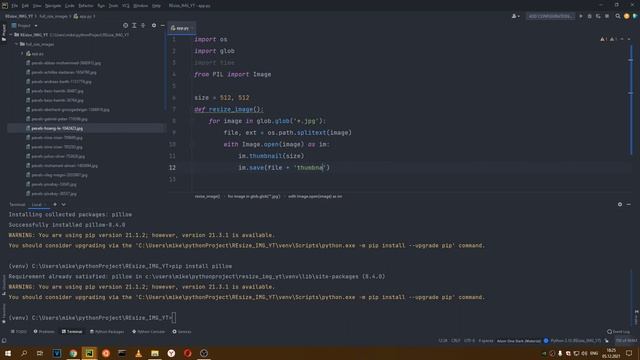Screen dimensions: 640x360
Task: Select pexels-gabriel-peter jpg file in tree
Action: coord(59,119)
